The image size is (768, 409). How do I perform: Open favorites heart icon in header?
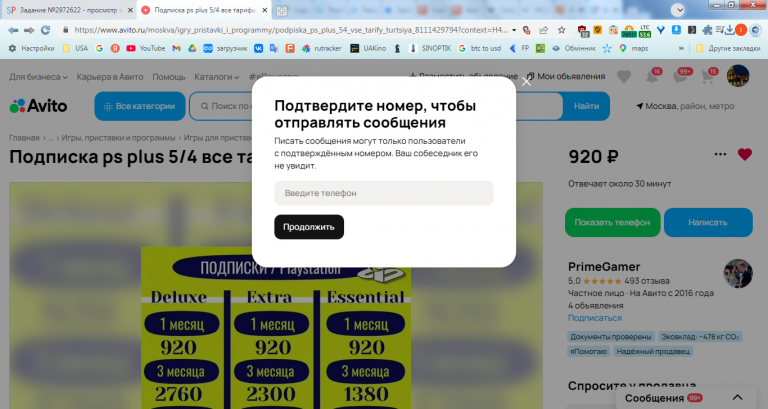[624, 76]
